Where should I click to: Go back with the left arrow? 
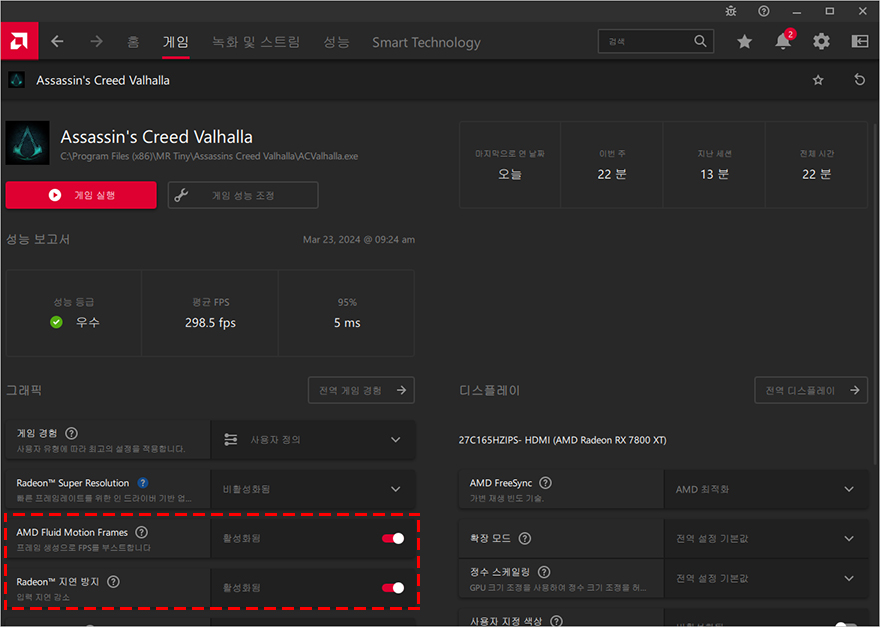pyautogui.click(x=57, y=41)
